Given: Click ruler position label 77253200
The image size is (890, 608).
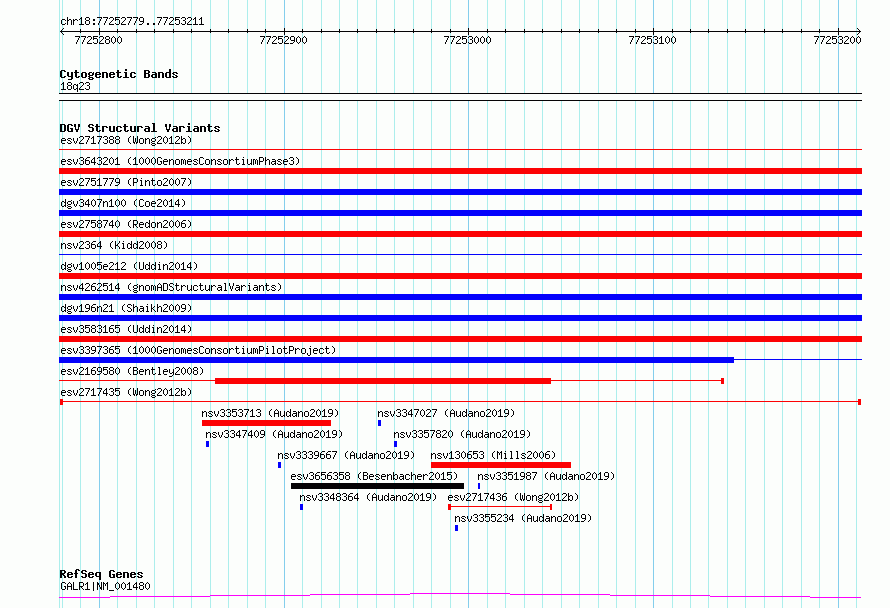Looking at the screenshot, I should click(837, 40).
